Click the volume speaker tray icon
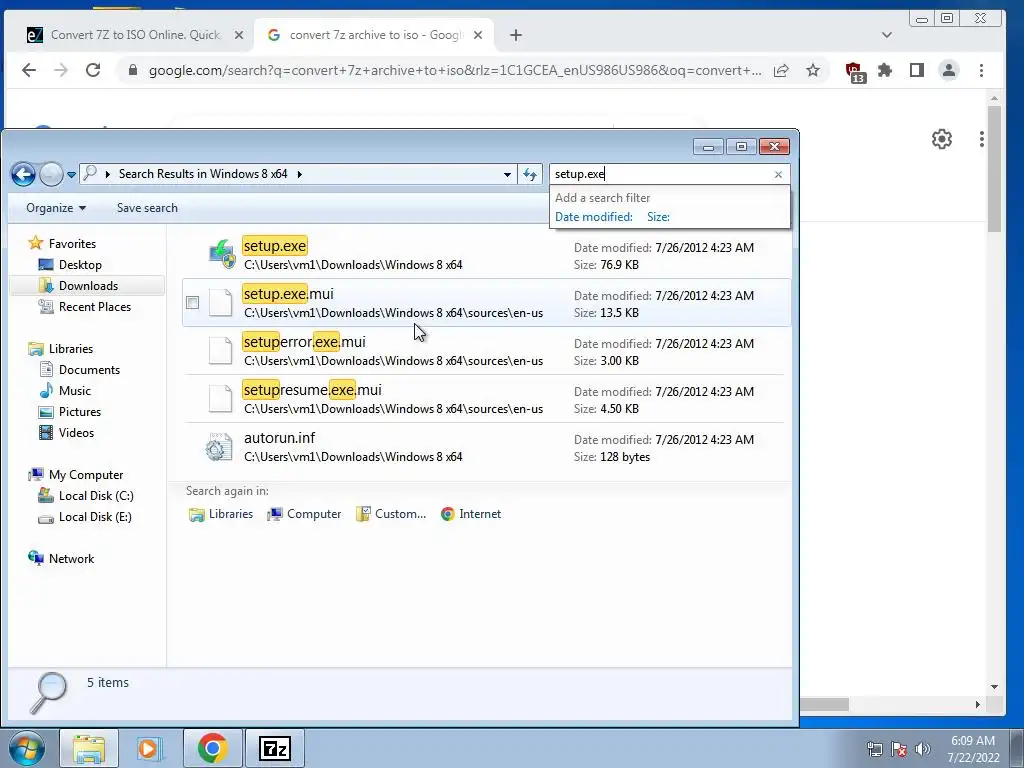 [x=923, y=749]
